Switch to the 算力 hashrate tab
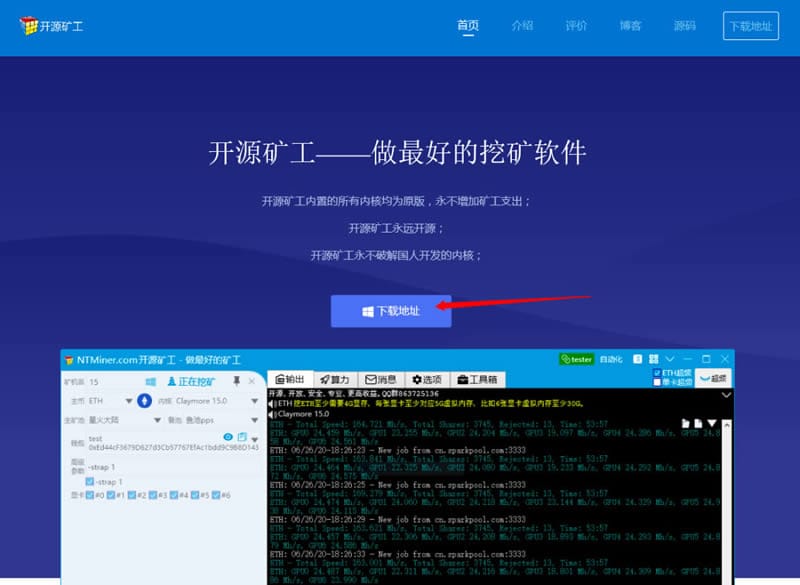Image resolution: width=800 pixels, height=585 pixels. click(334, 379)
